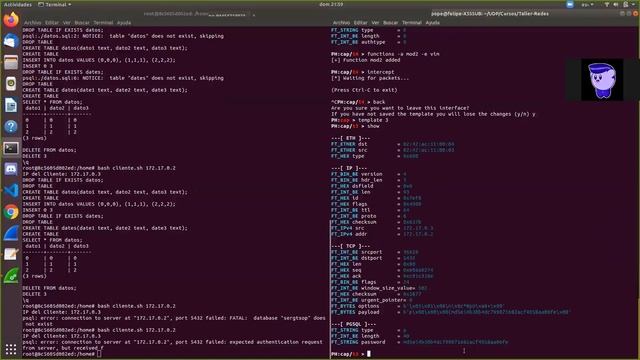Click the 'FT_BYTES options' line
Image resolution: width=640 pixels, height=360 pixels.
coord(418,306)
